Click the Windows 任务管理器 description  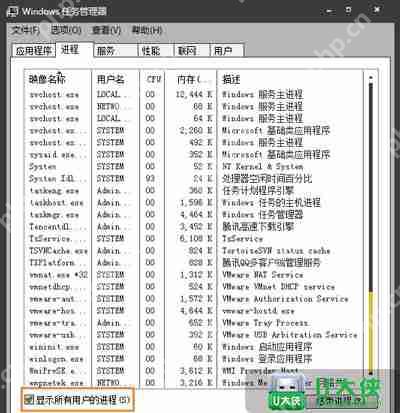(263, 215)
